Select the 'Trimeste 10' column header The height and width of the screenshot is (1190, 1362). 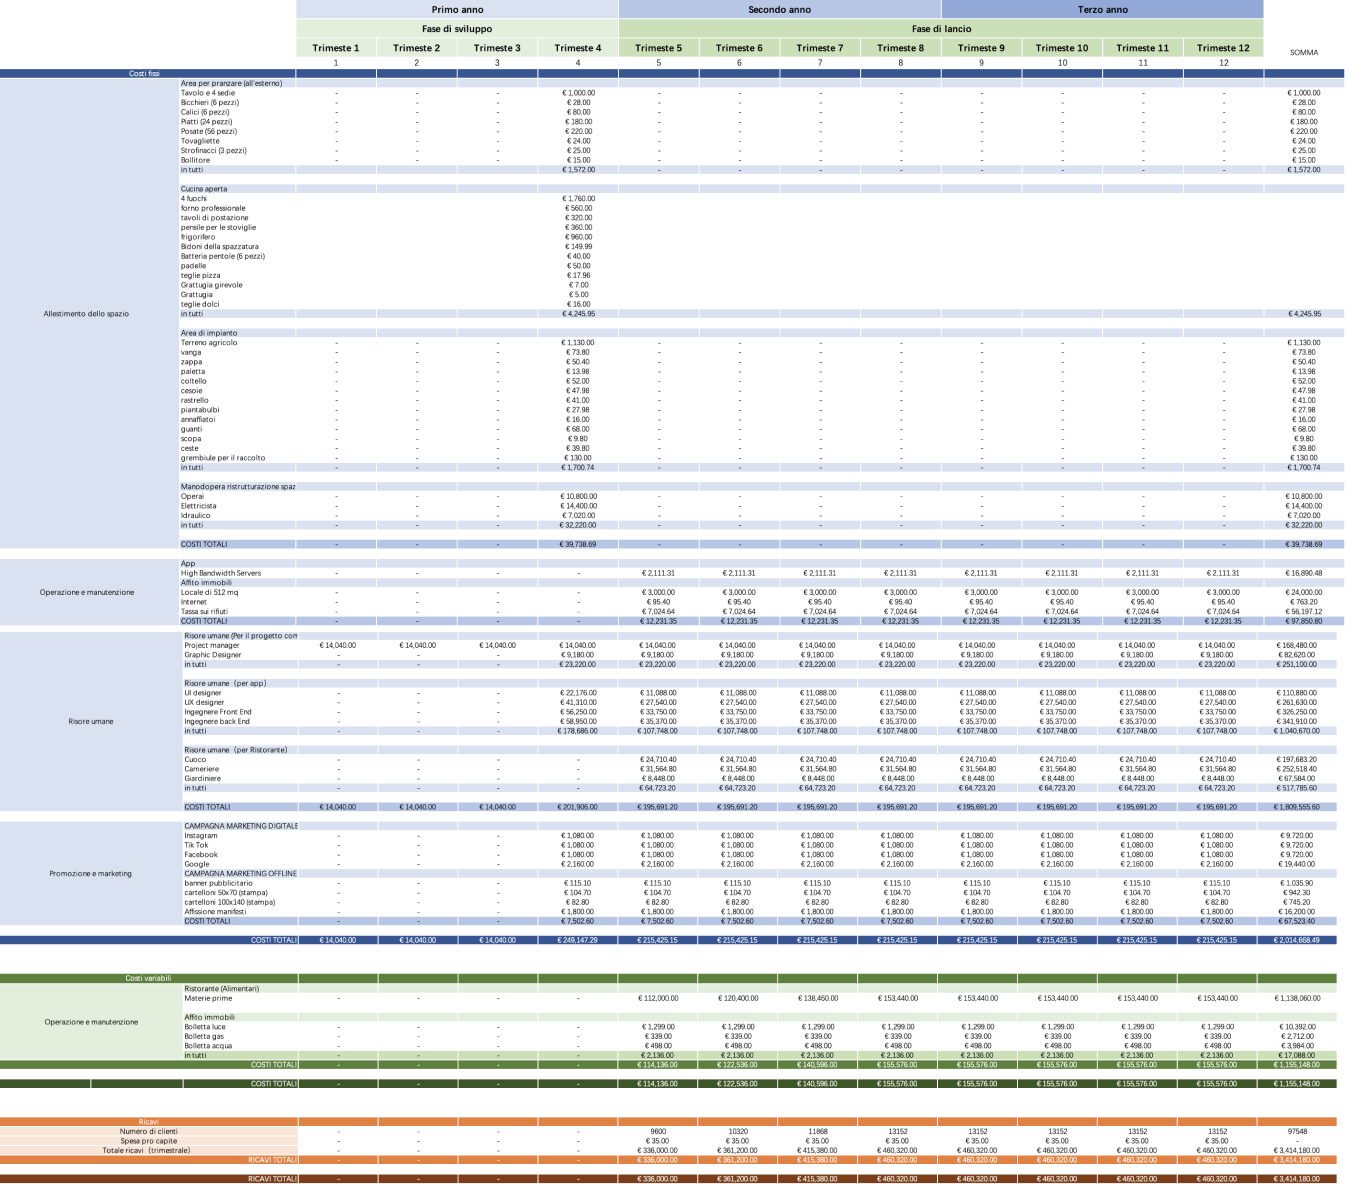point(1062,48)
